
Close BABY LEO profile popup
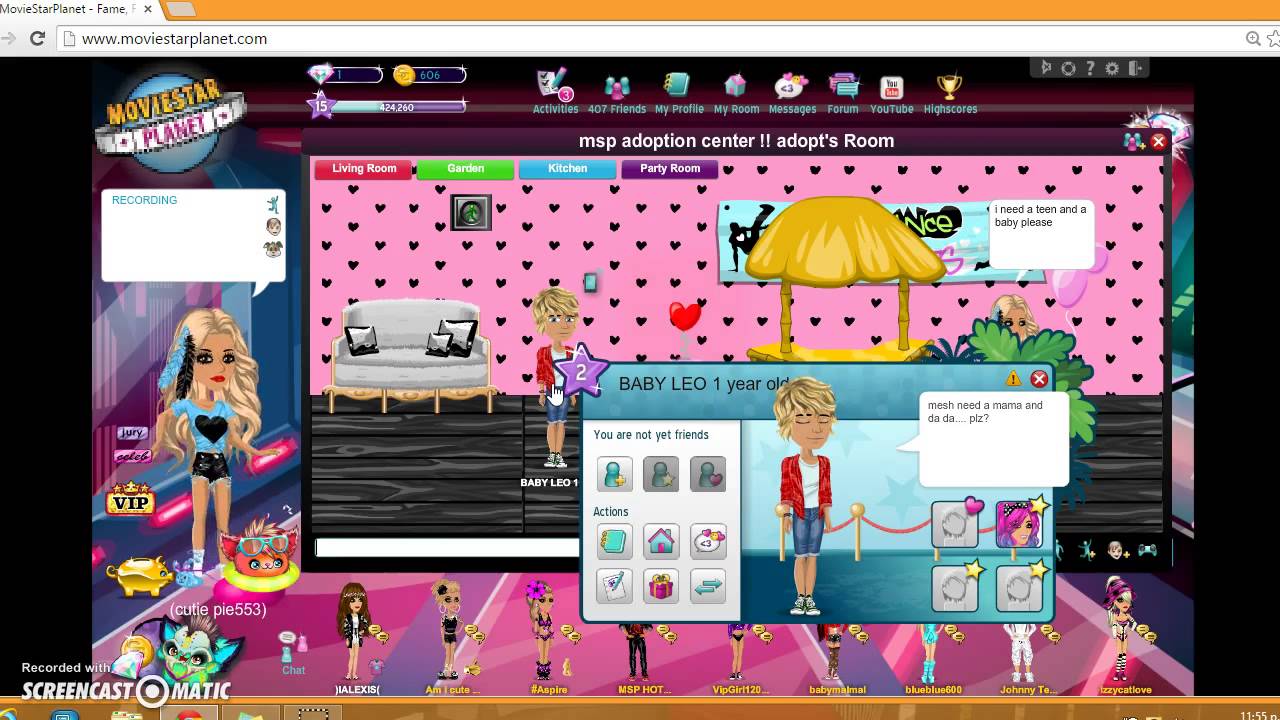pyautogui.click(x=1039, y=379)
